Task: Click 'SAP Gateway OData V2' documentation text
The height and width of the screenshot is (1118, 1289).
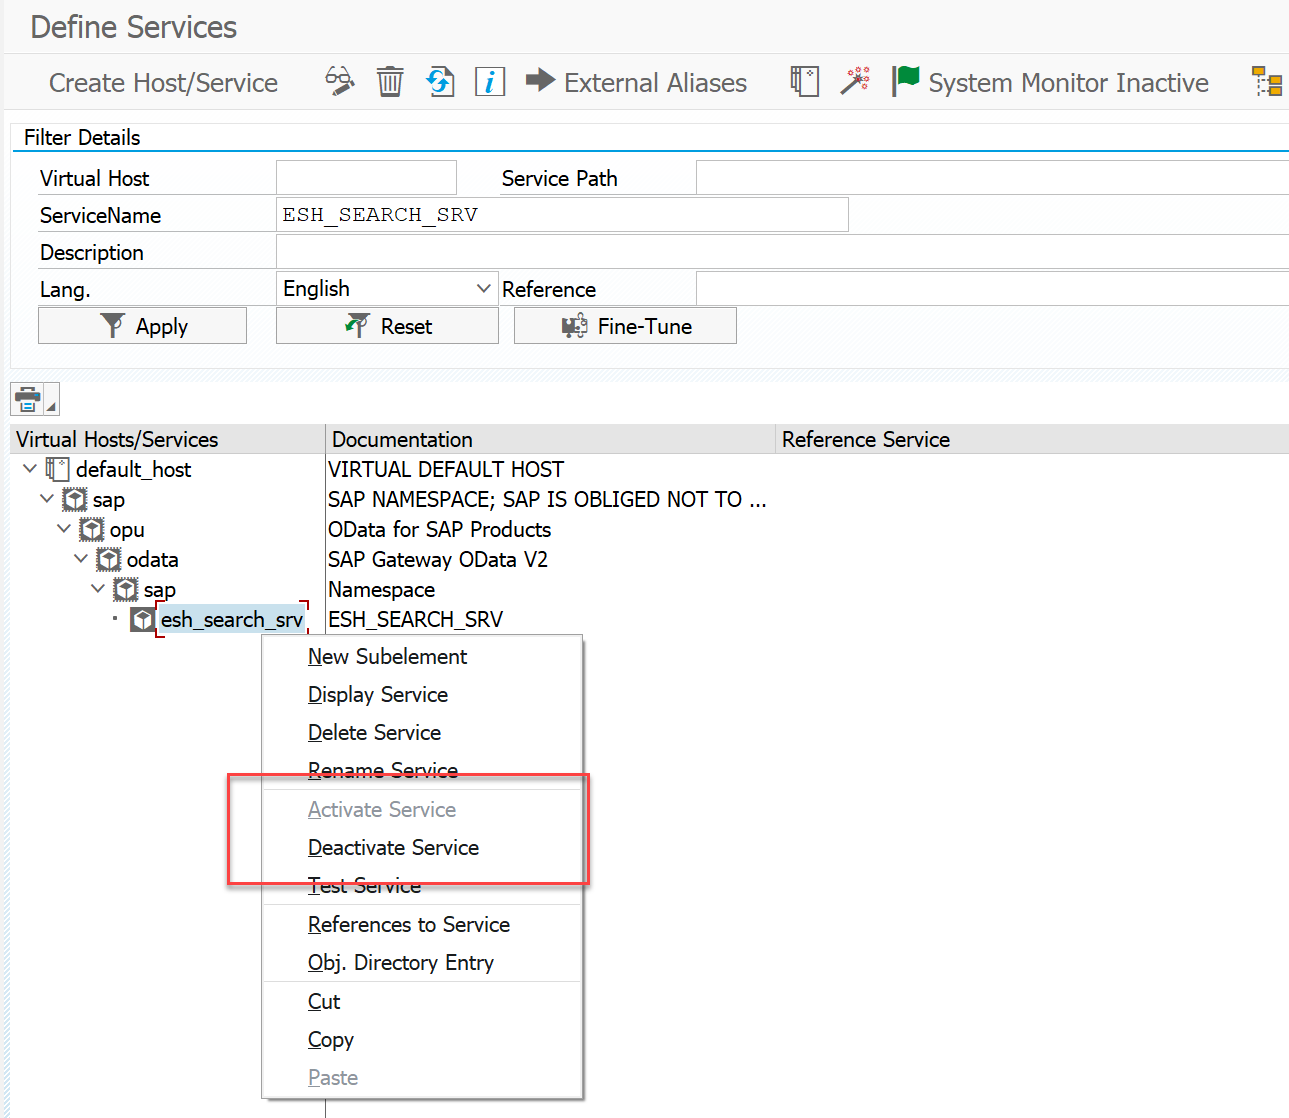Action: 438,559
